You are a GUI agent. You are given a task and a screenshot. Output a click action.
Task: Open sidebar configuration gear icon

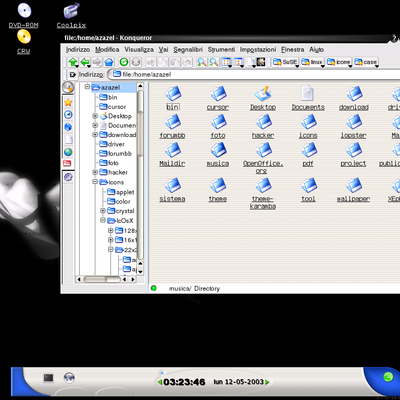[x=68, y=177]
